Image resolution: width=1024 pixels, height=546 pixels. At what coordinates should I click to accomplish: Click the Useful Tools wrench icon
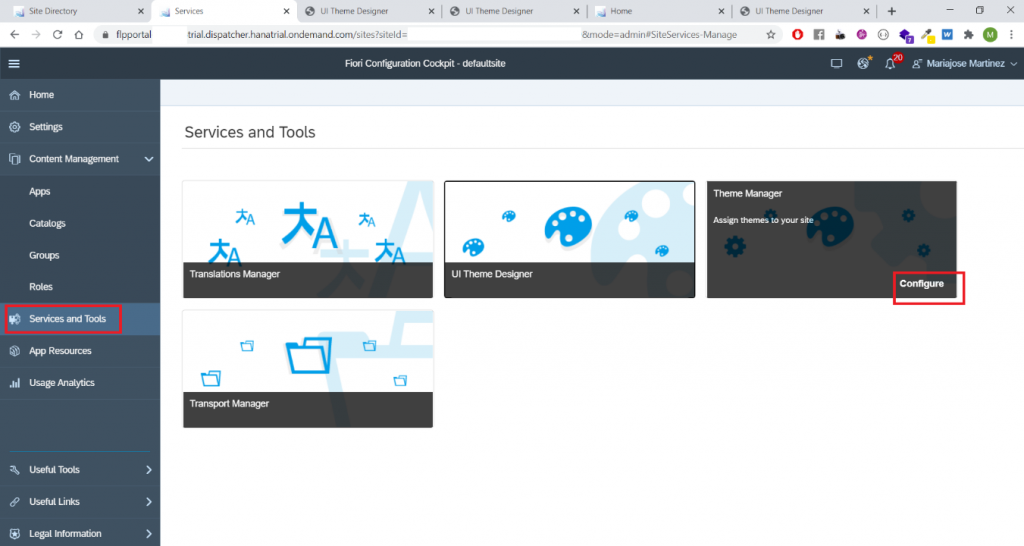pos(14,470)
